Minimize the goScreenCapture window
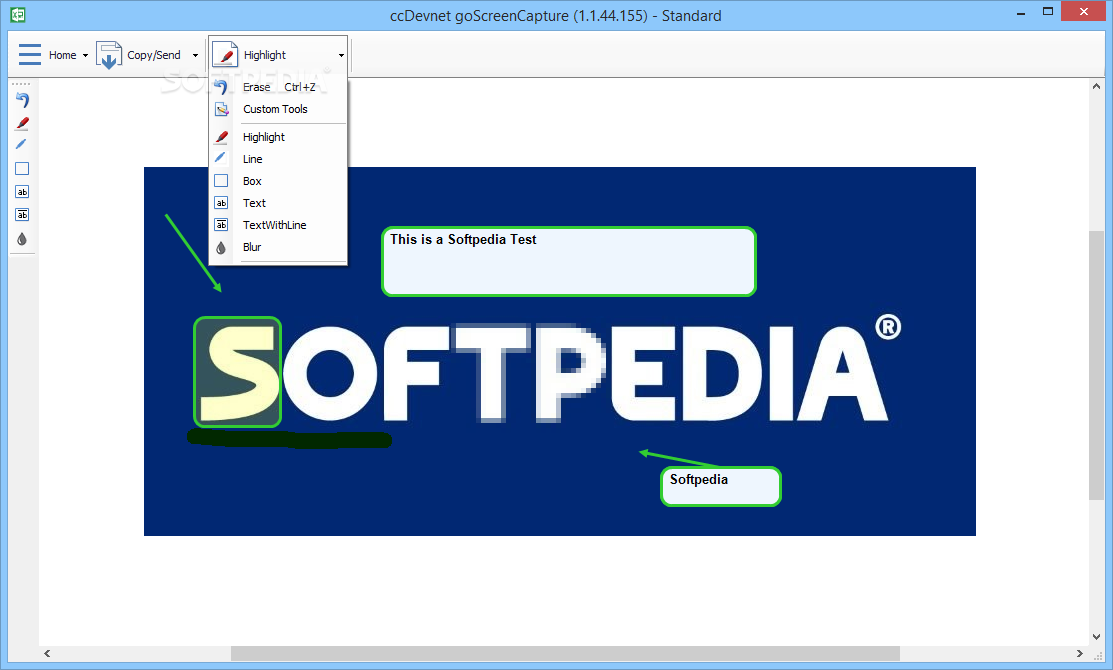Image resolution: width=1113 pixels, height=670 pixels. pyautogui.click(x=1021, y=13)
